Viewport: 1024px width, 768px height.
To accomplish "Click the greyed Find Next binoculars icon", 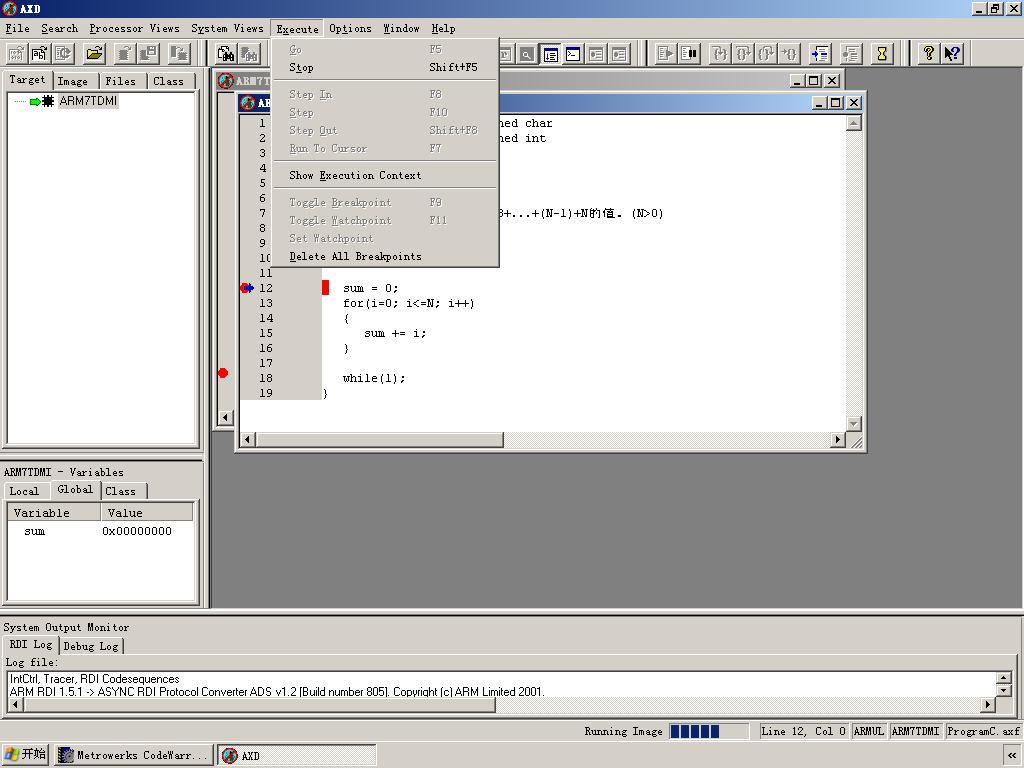I will 249,53.
